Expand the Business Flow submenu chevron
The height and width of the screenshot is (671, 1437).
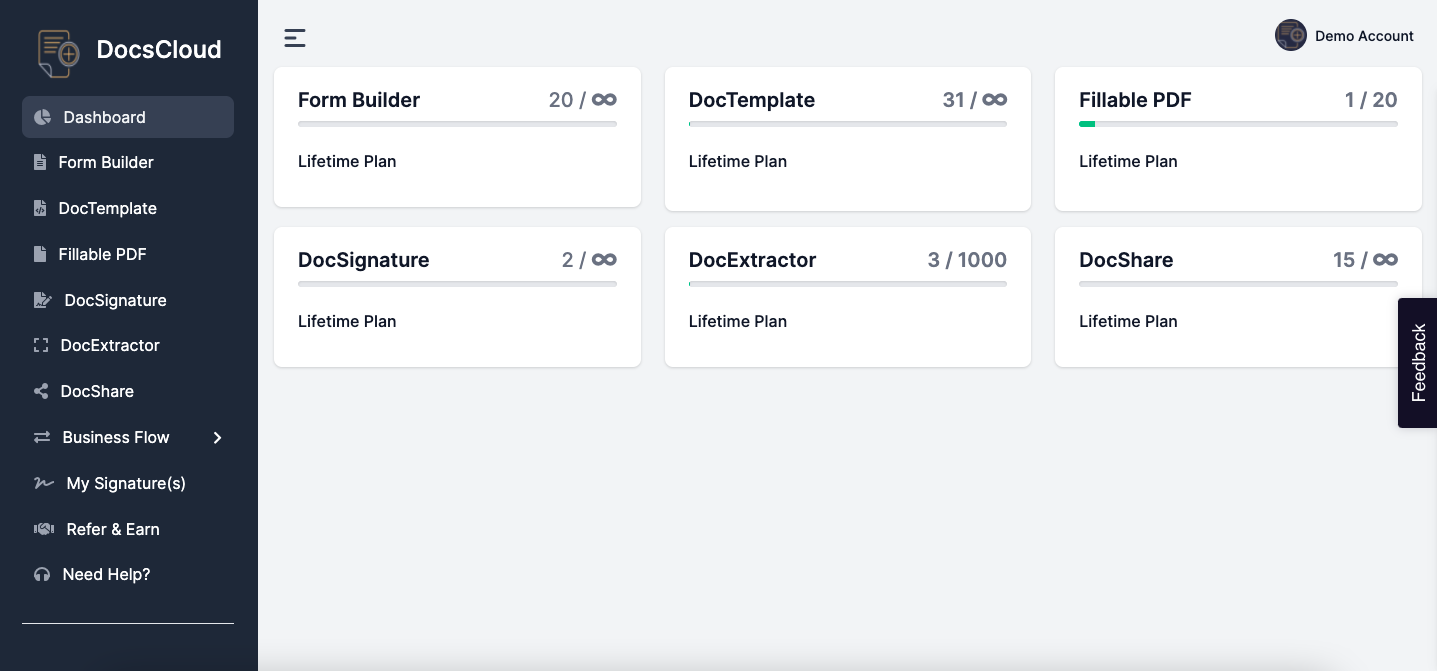(x=218, y=437)
